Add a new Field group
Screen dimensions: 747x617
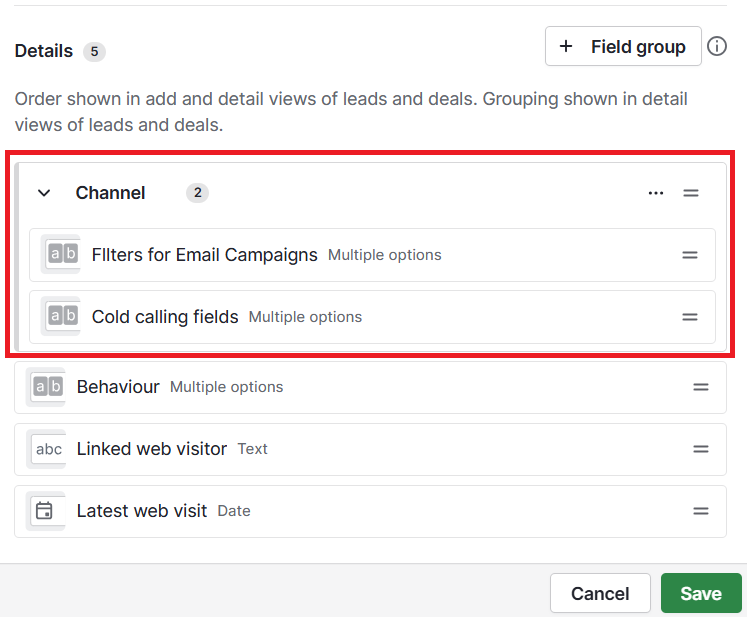[623, 46]
